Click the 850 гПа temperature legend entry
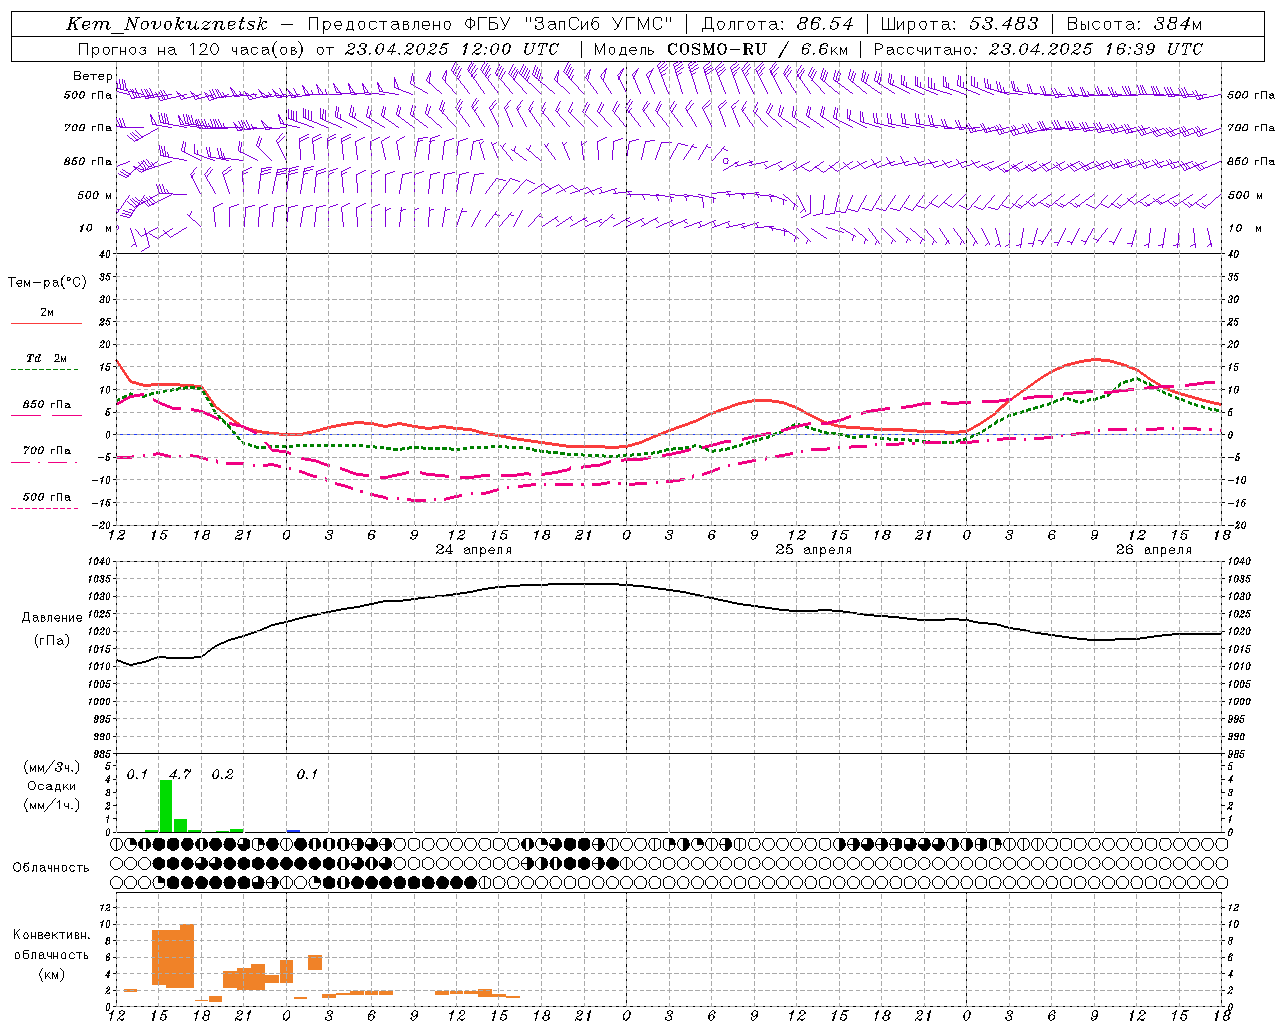Viewport: 1280px width, 1024px height. click(x=46, y=405)
